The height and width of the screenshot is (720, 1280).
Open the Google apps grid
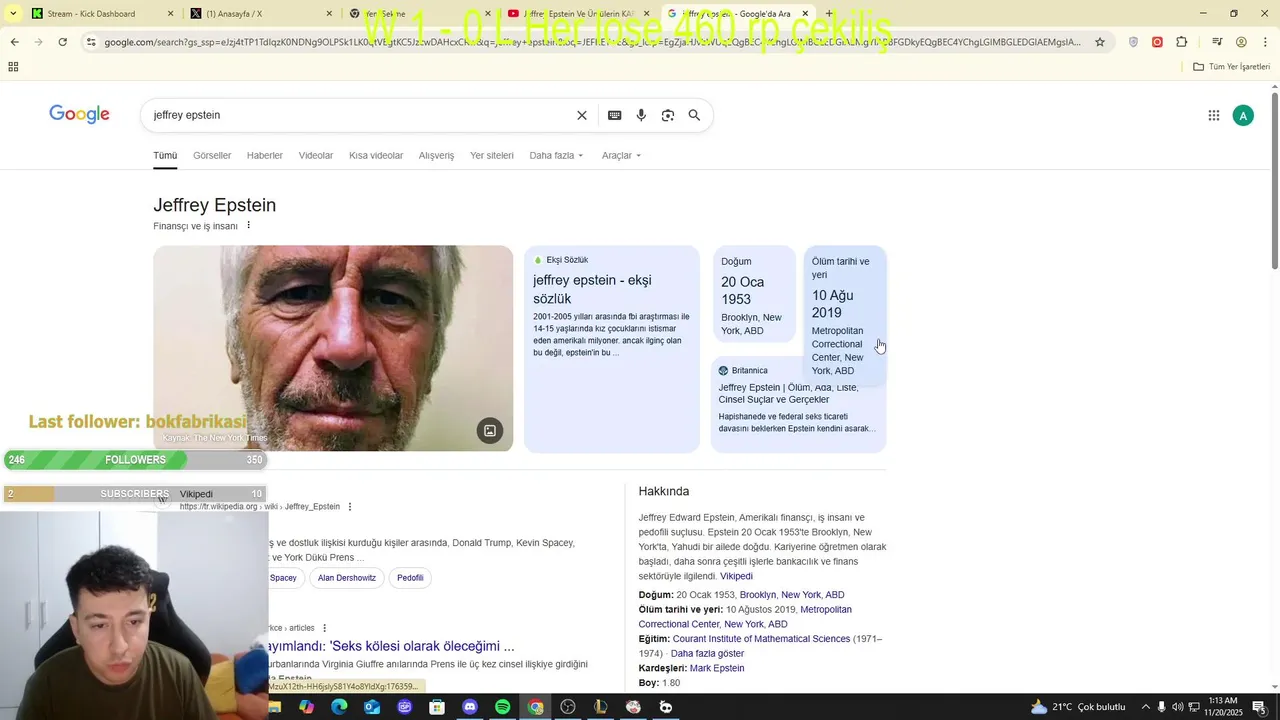click(1214, 115)
